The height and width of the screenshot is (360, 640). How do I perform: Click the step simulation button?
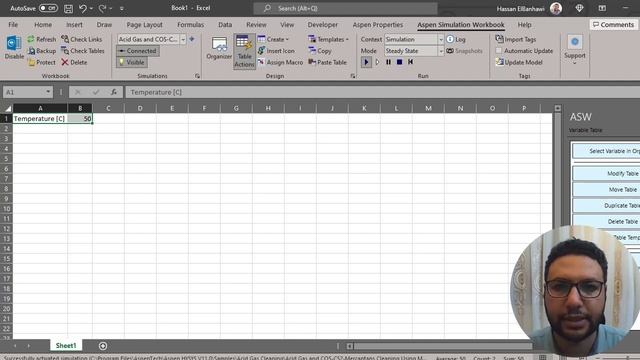(x=378, y=62)
